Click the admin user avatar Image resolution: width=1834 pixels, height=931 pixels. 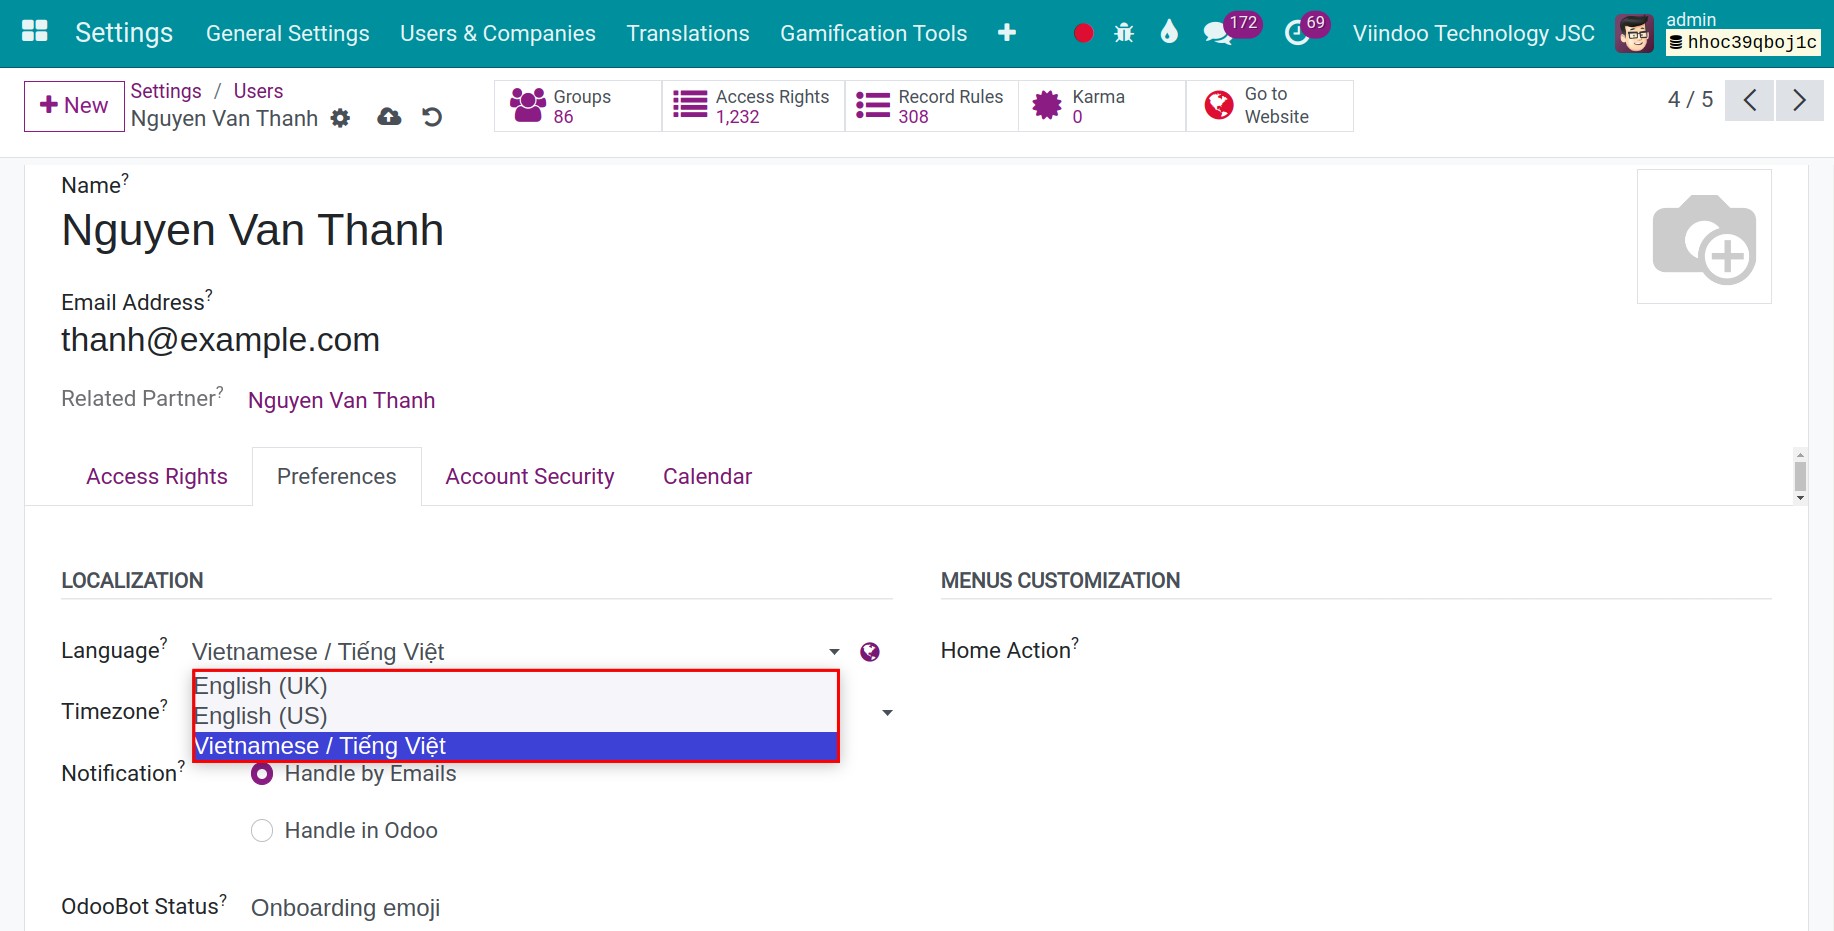1635,34
